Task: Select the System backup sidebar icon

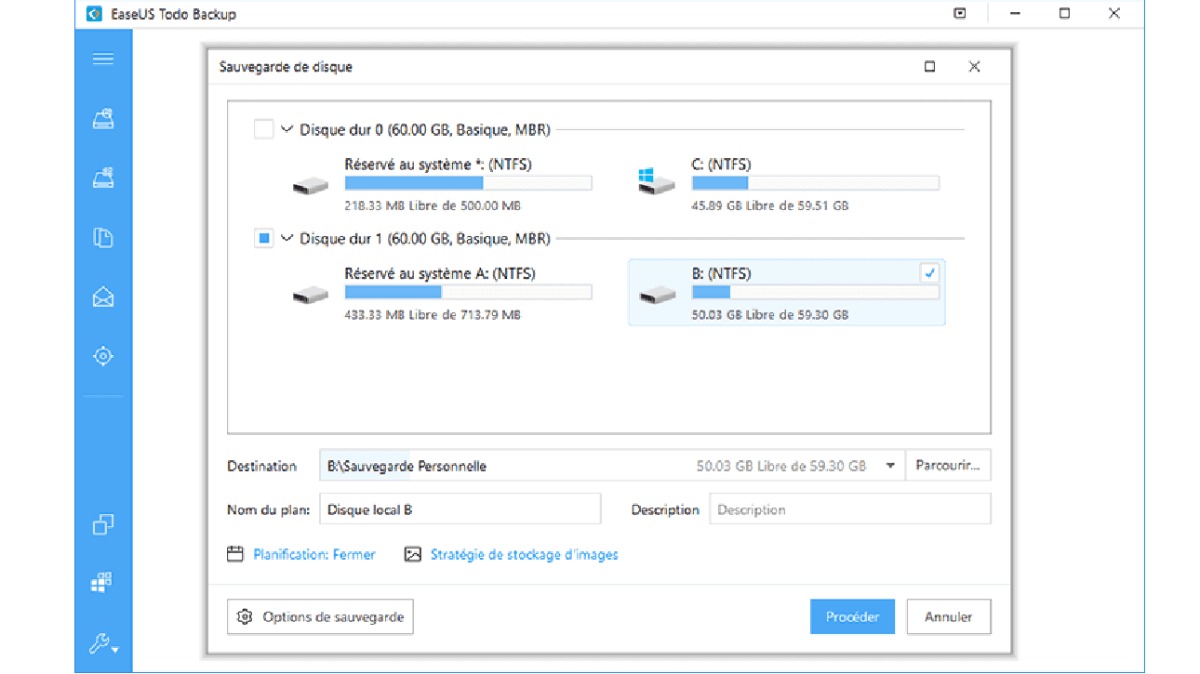Action: coord(103,178)
